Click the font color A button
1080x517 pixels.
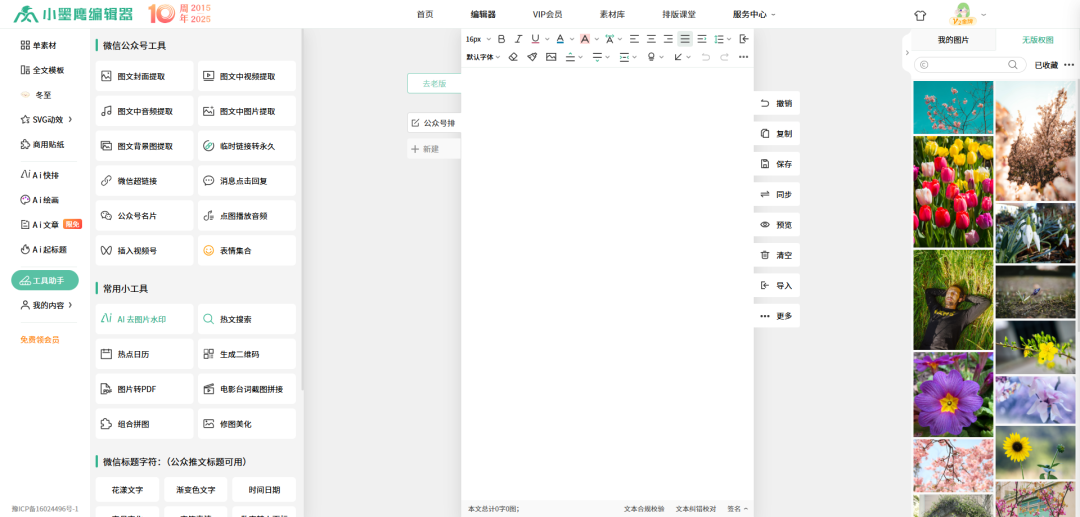pyautogui.click(x=560, y=39)
